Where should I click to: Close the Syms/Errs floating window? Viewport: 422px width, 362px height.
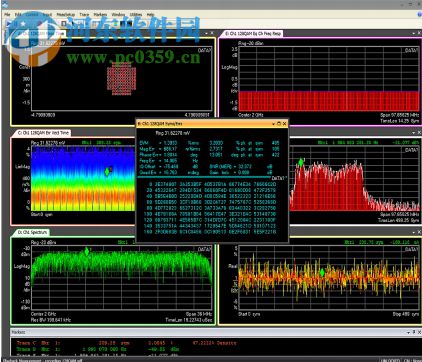tap(284, 123)
